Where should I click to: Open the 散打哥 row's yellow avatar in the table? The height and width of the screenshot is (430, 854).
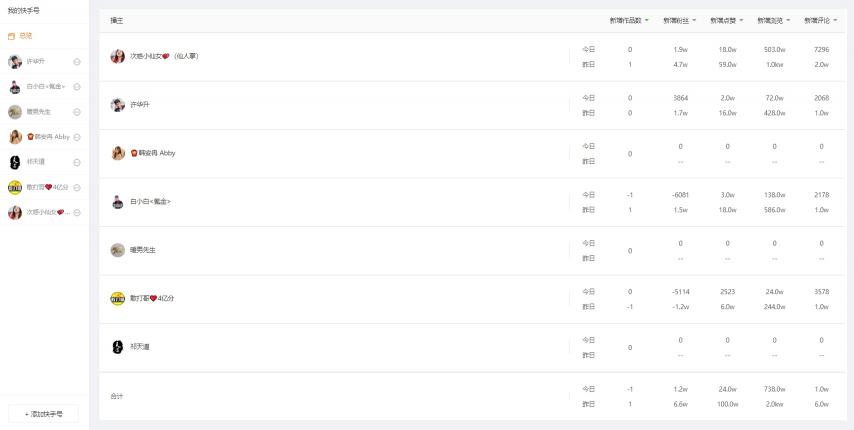pyautogui.click(x=118, y=299)
